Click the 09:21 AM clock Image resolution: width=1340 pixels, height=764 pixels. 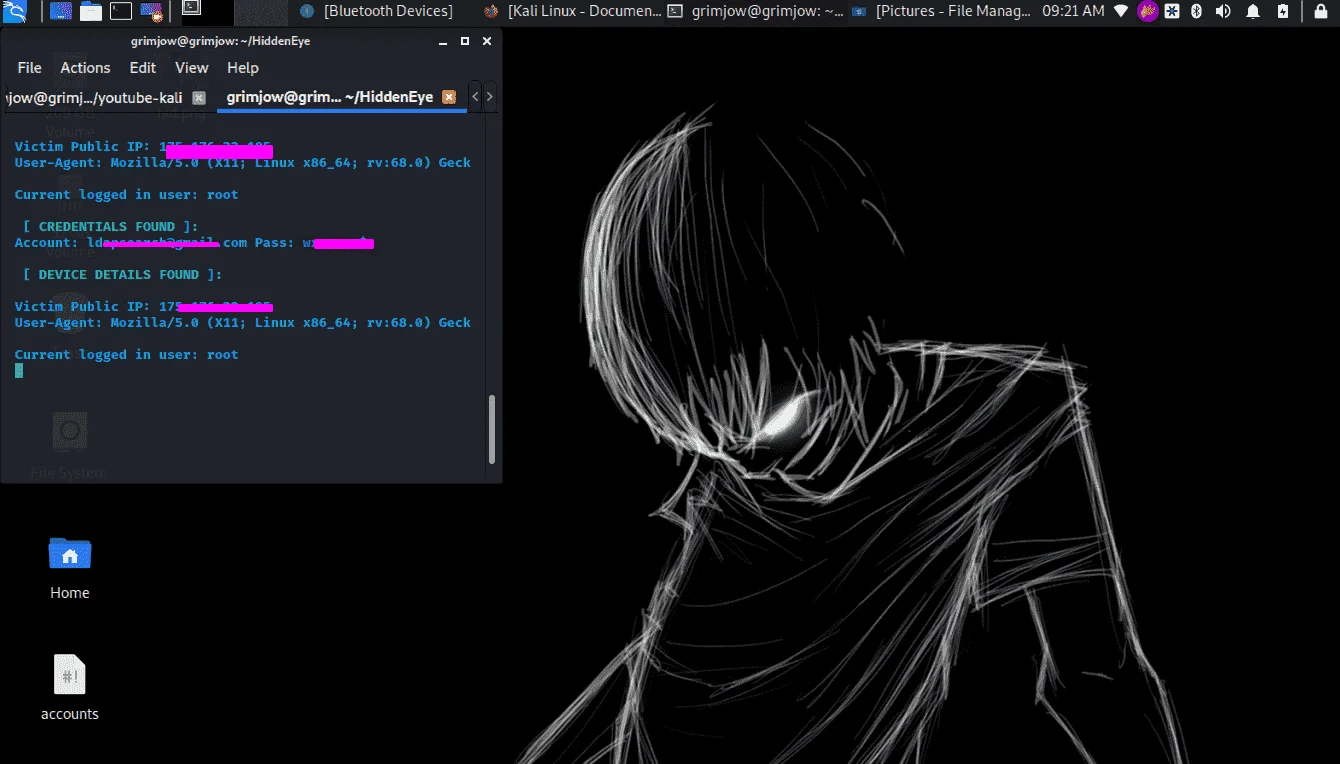(1073, 12)
